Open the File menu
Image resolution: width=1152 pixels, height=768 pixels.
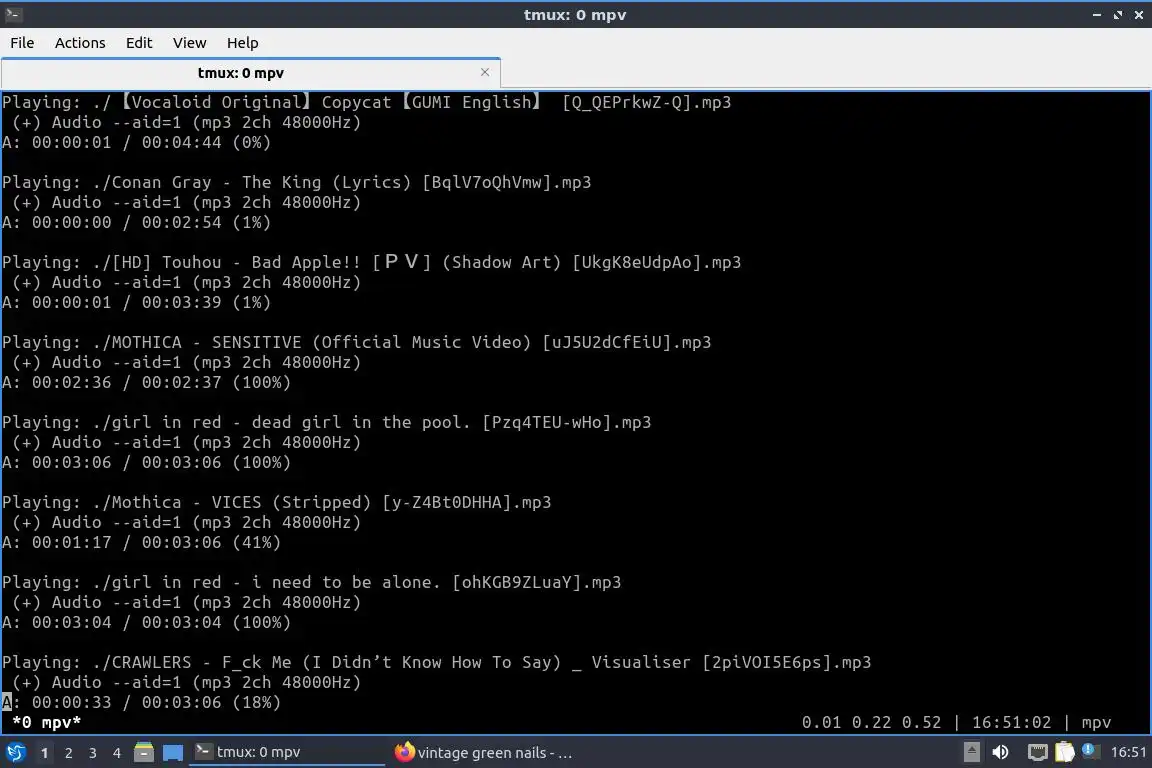point(22,43)
